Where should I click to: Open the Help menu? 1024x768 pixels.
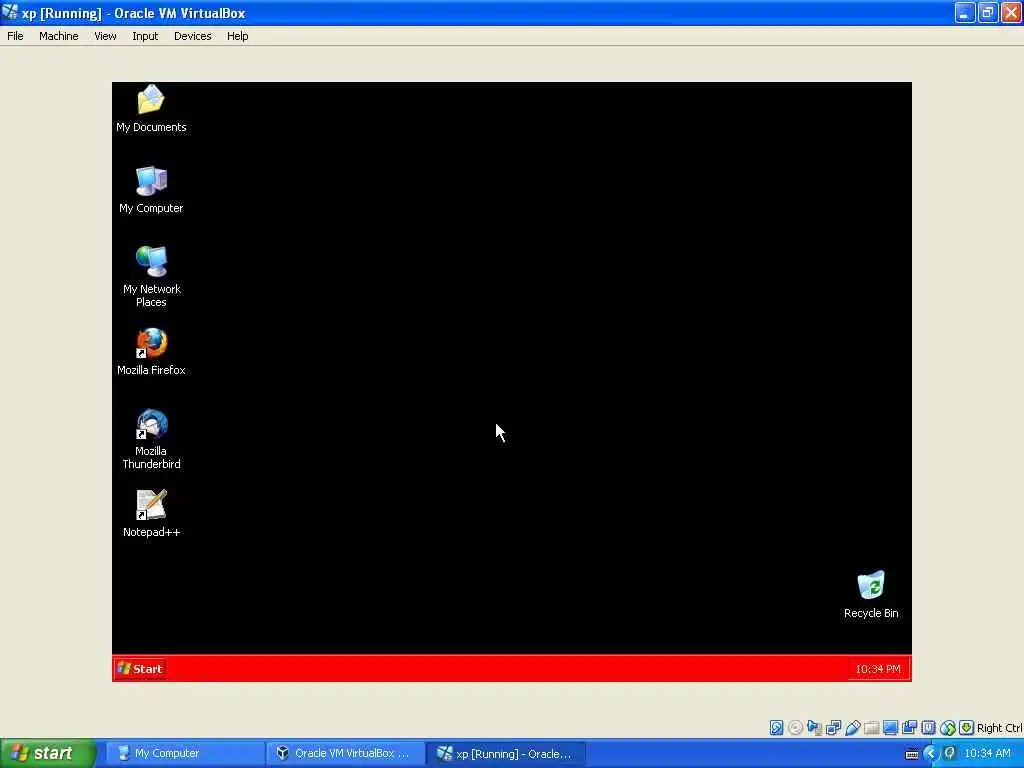(x=238, y=36)
